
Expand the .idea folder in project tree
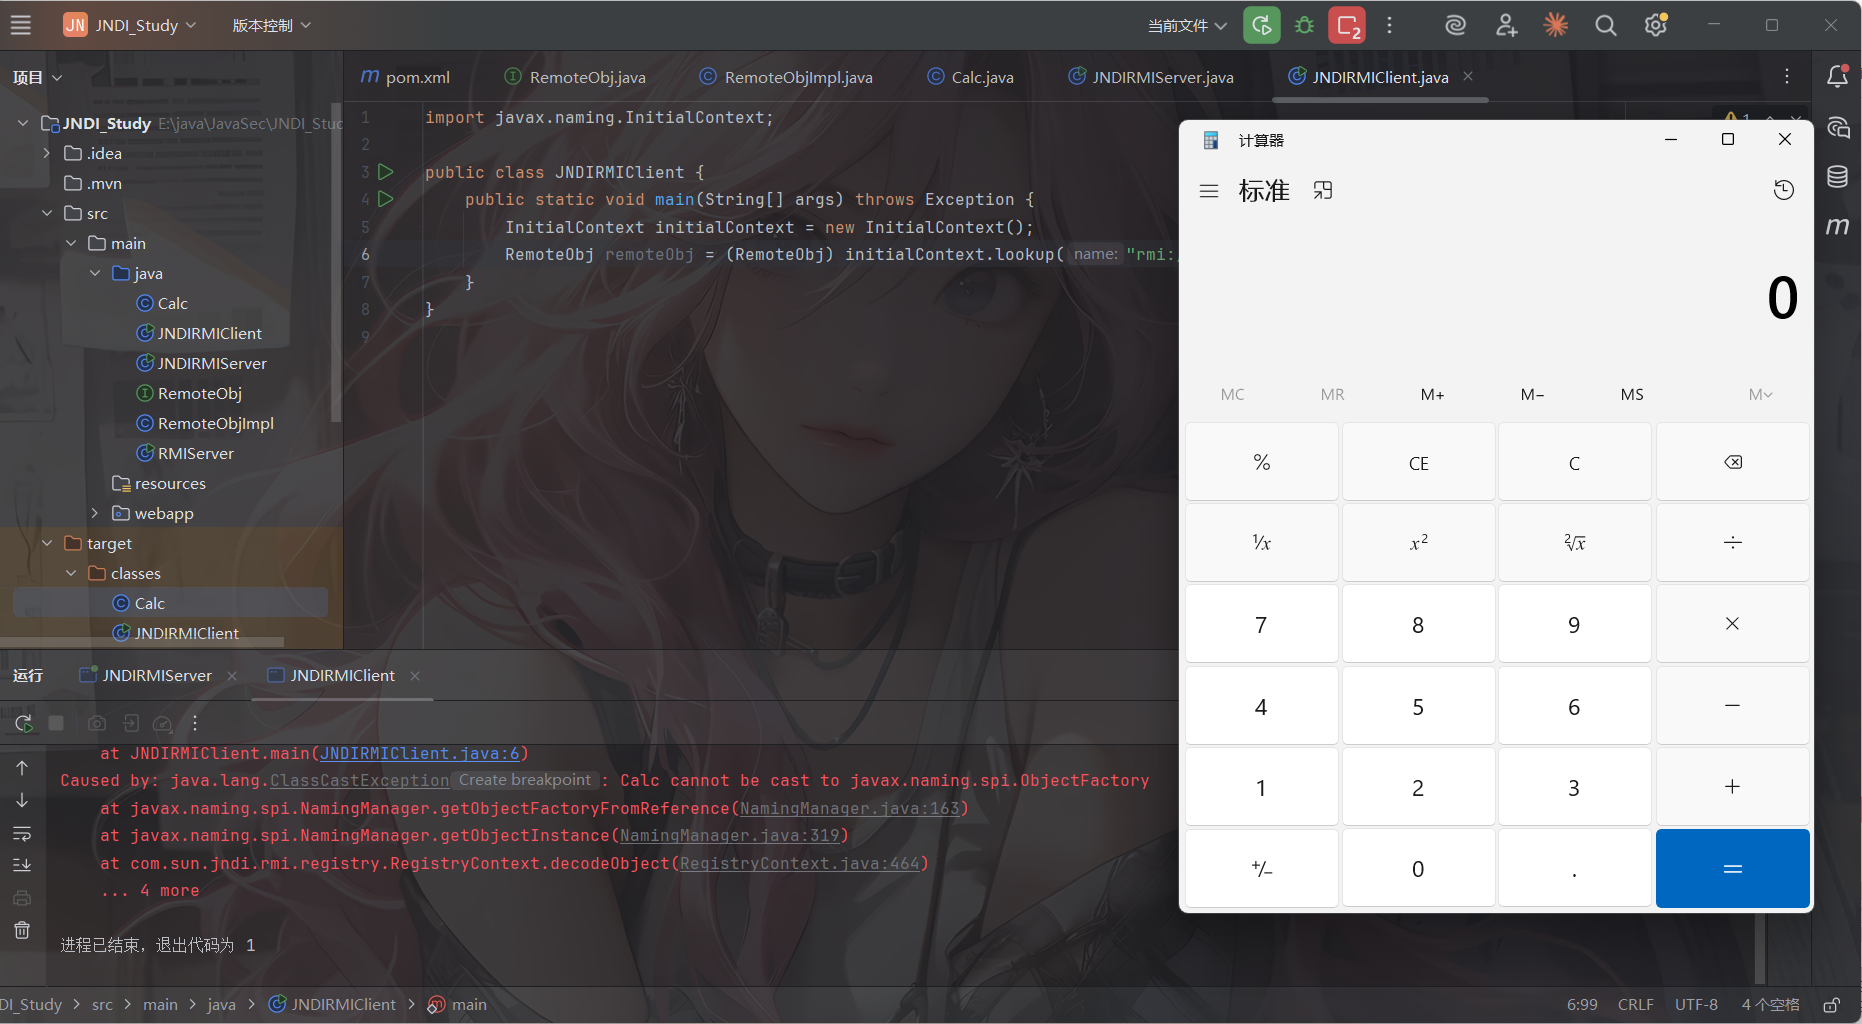tap(46, 153)
